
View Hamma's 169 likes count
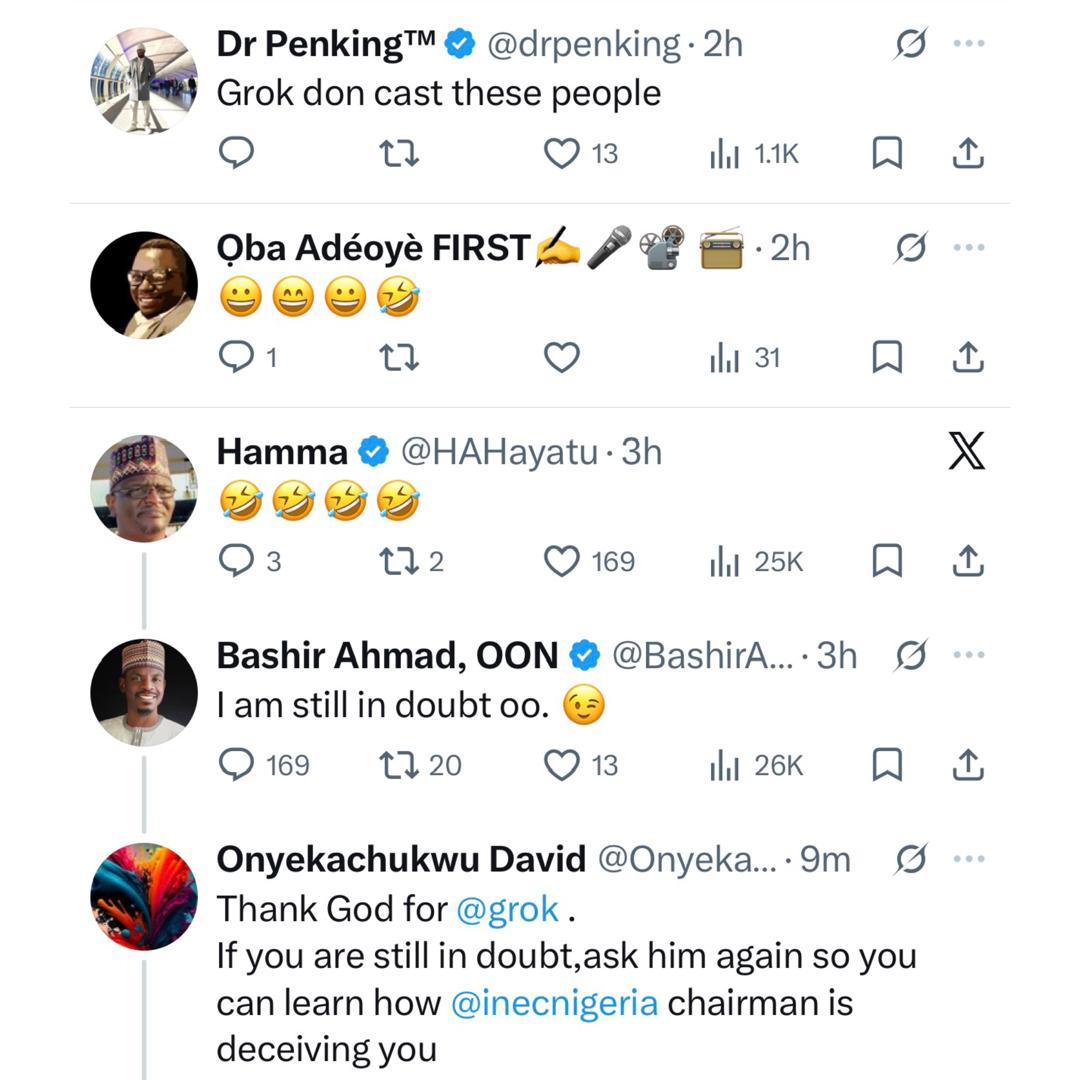pyautogui.click(x=613, y=561)
